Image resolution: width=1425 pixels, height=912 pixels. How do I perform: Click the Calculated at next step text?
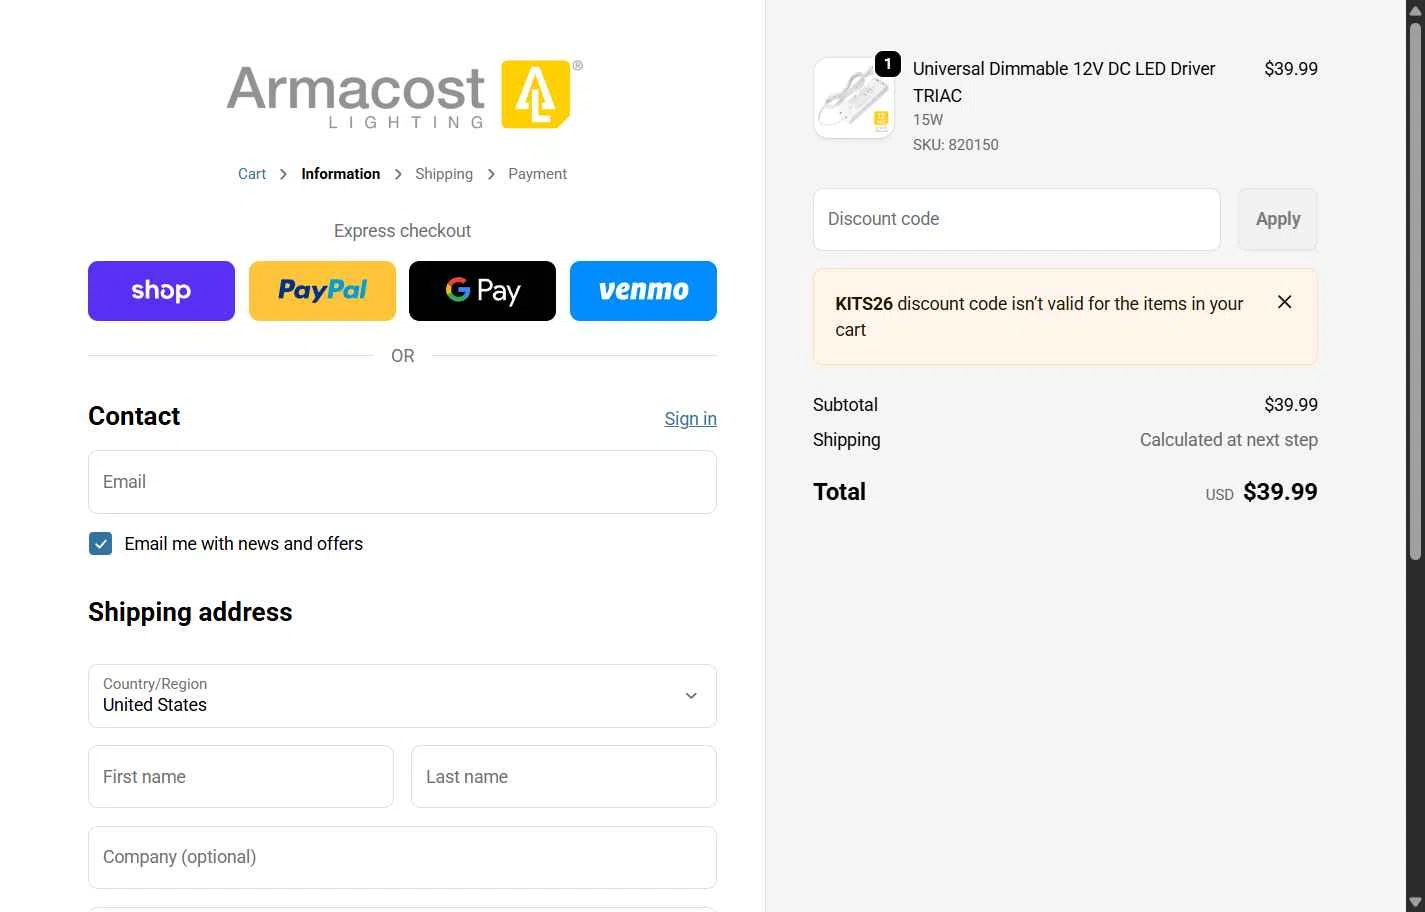coord(1229,440)
